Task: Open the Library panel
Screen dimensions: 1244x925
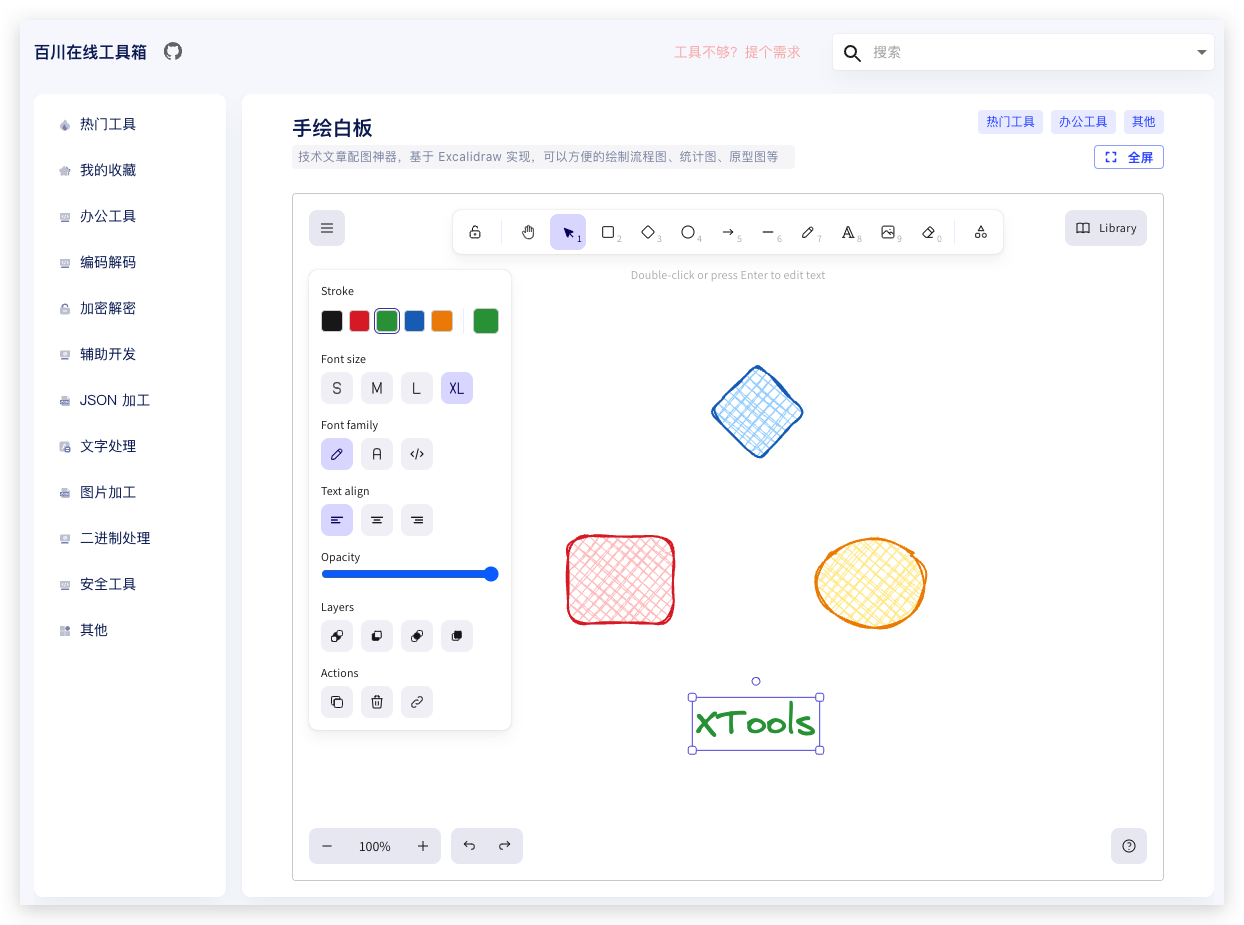Action: [1106, 228]
